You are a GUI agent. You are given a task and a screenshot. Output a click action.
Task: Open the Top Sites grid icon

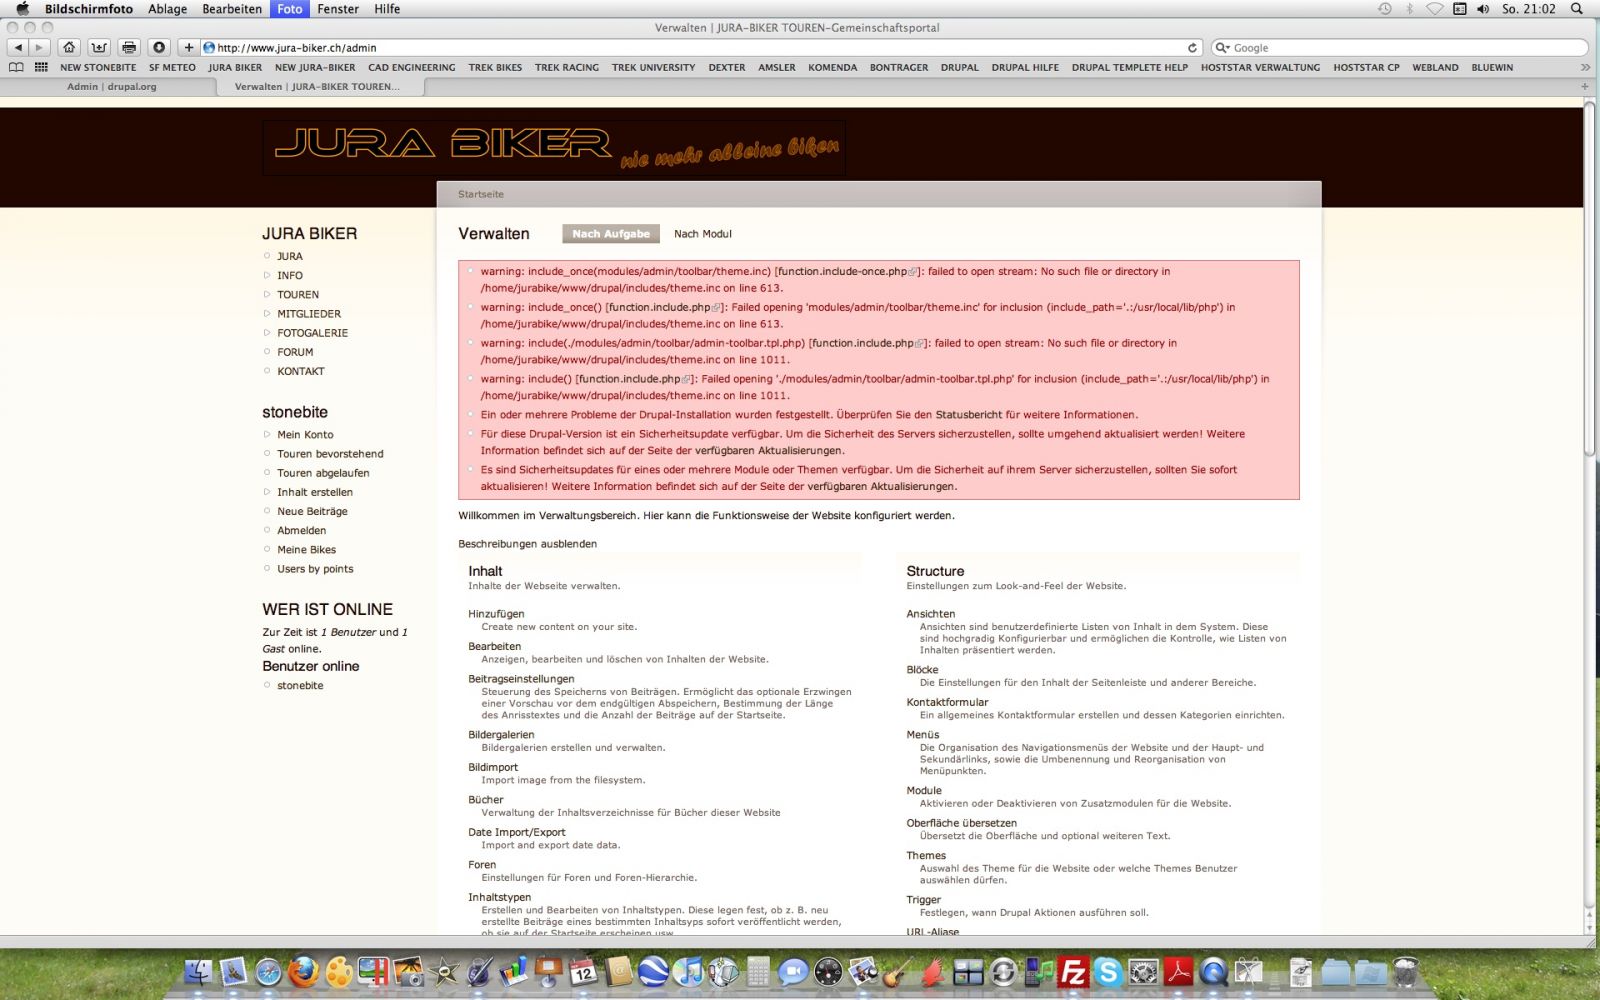tap(41, 67)
